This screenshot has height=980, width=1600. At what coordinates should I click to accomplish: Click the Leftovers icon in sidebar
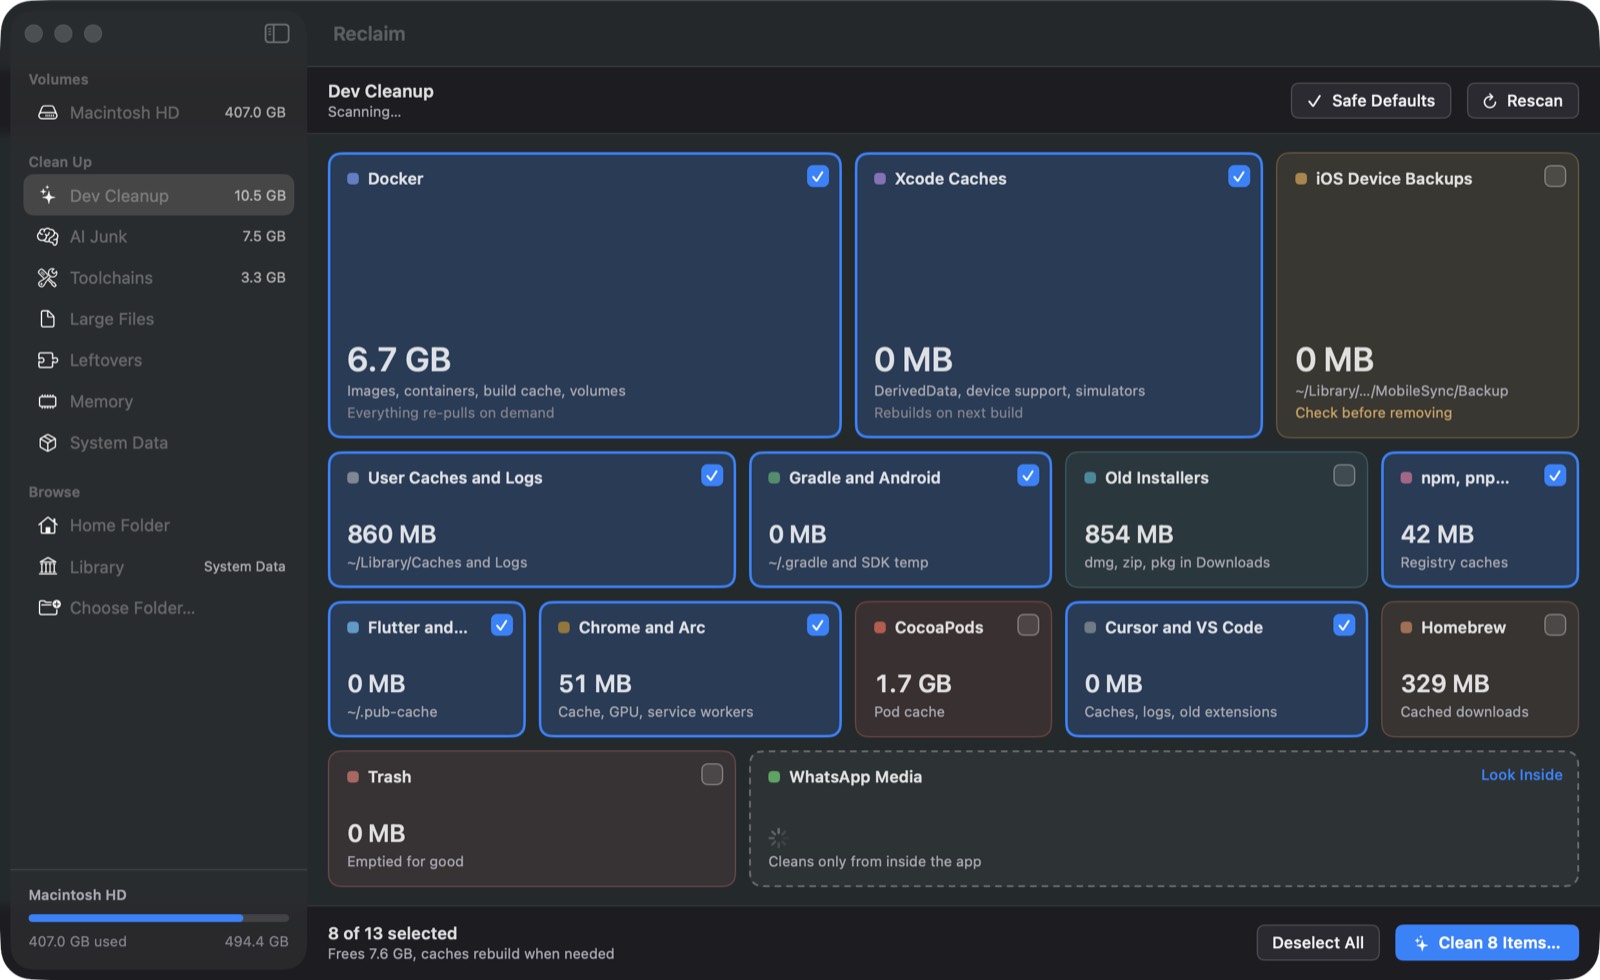pyautogui.click(x=48, y=360)
